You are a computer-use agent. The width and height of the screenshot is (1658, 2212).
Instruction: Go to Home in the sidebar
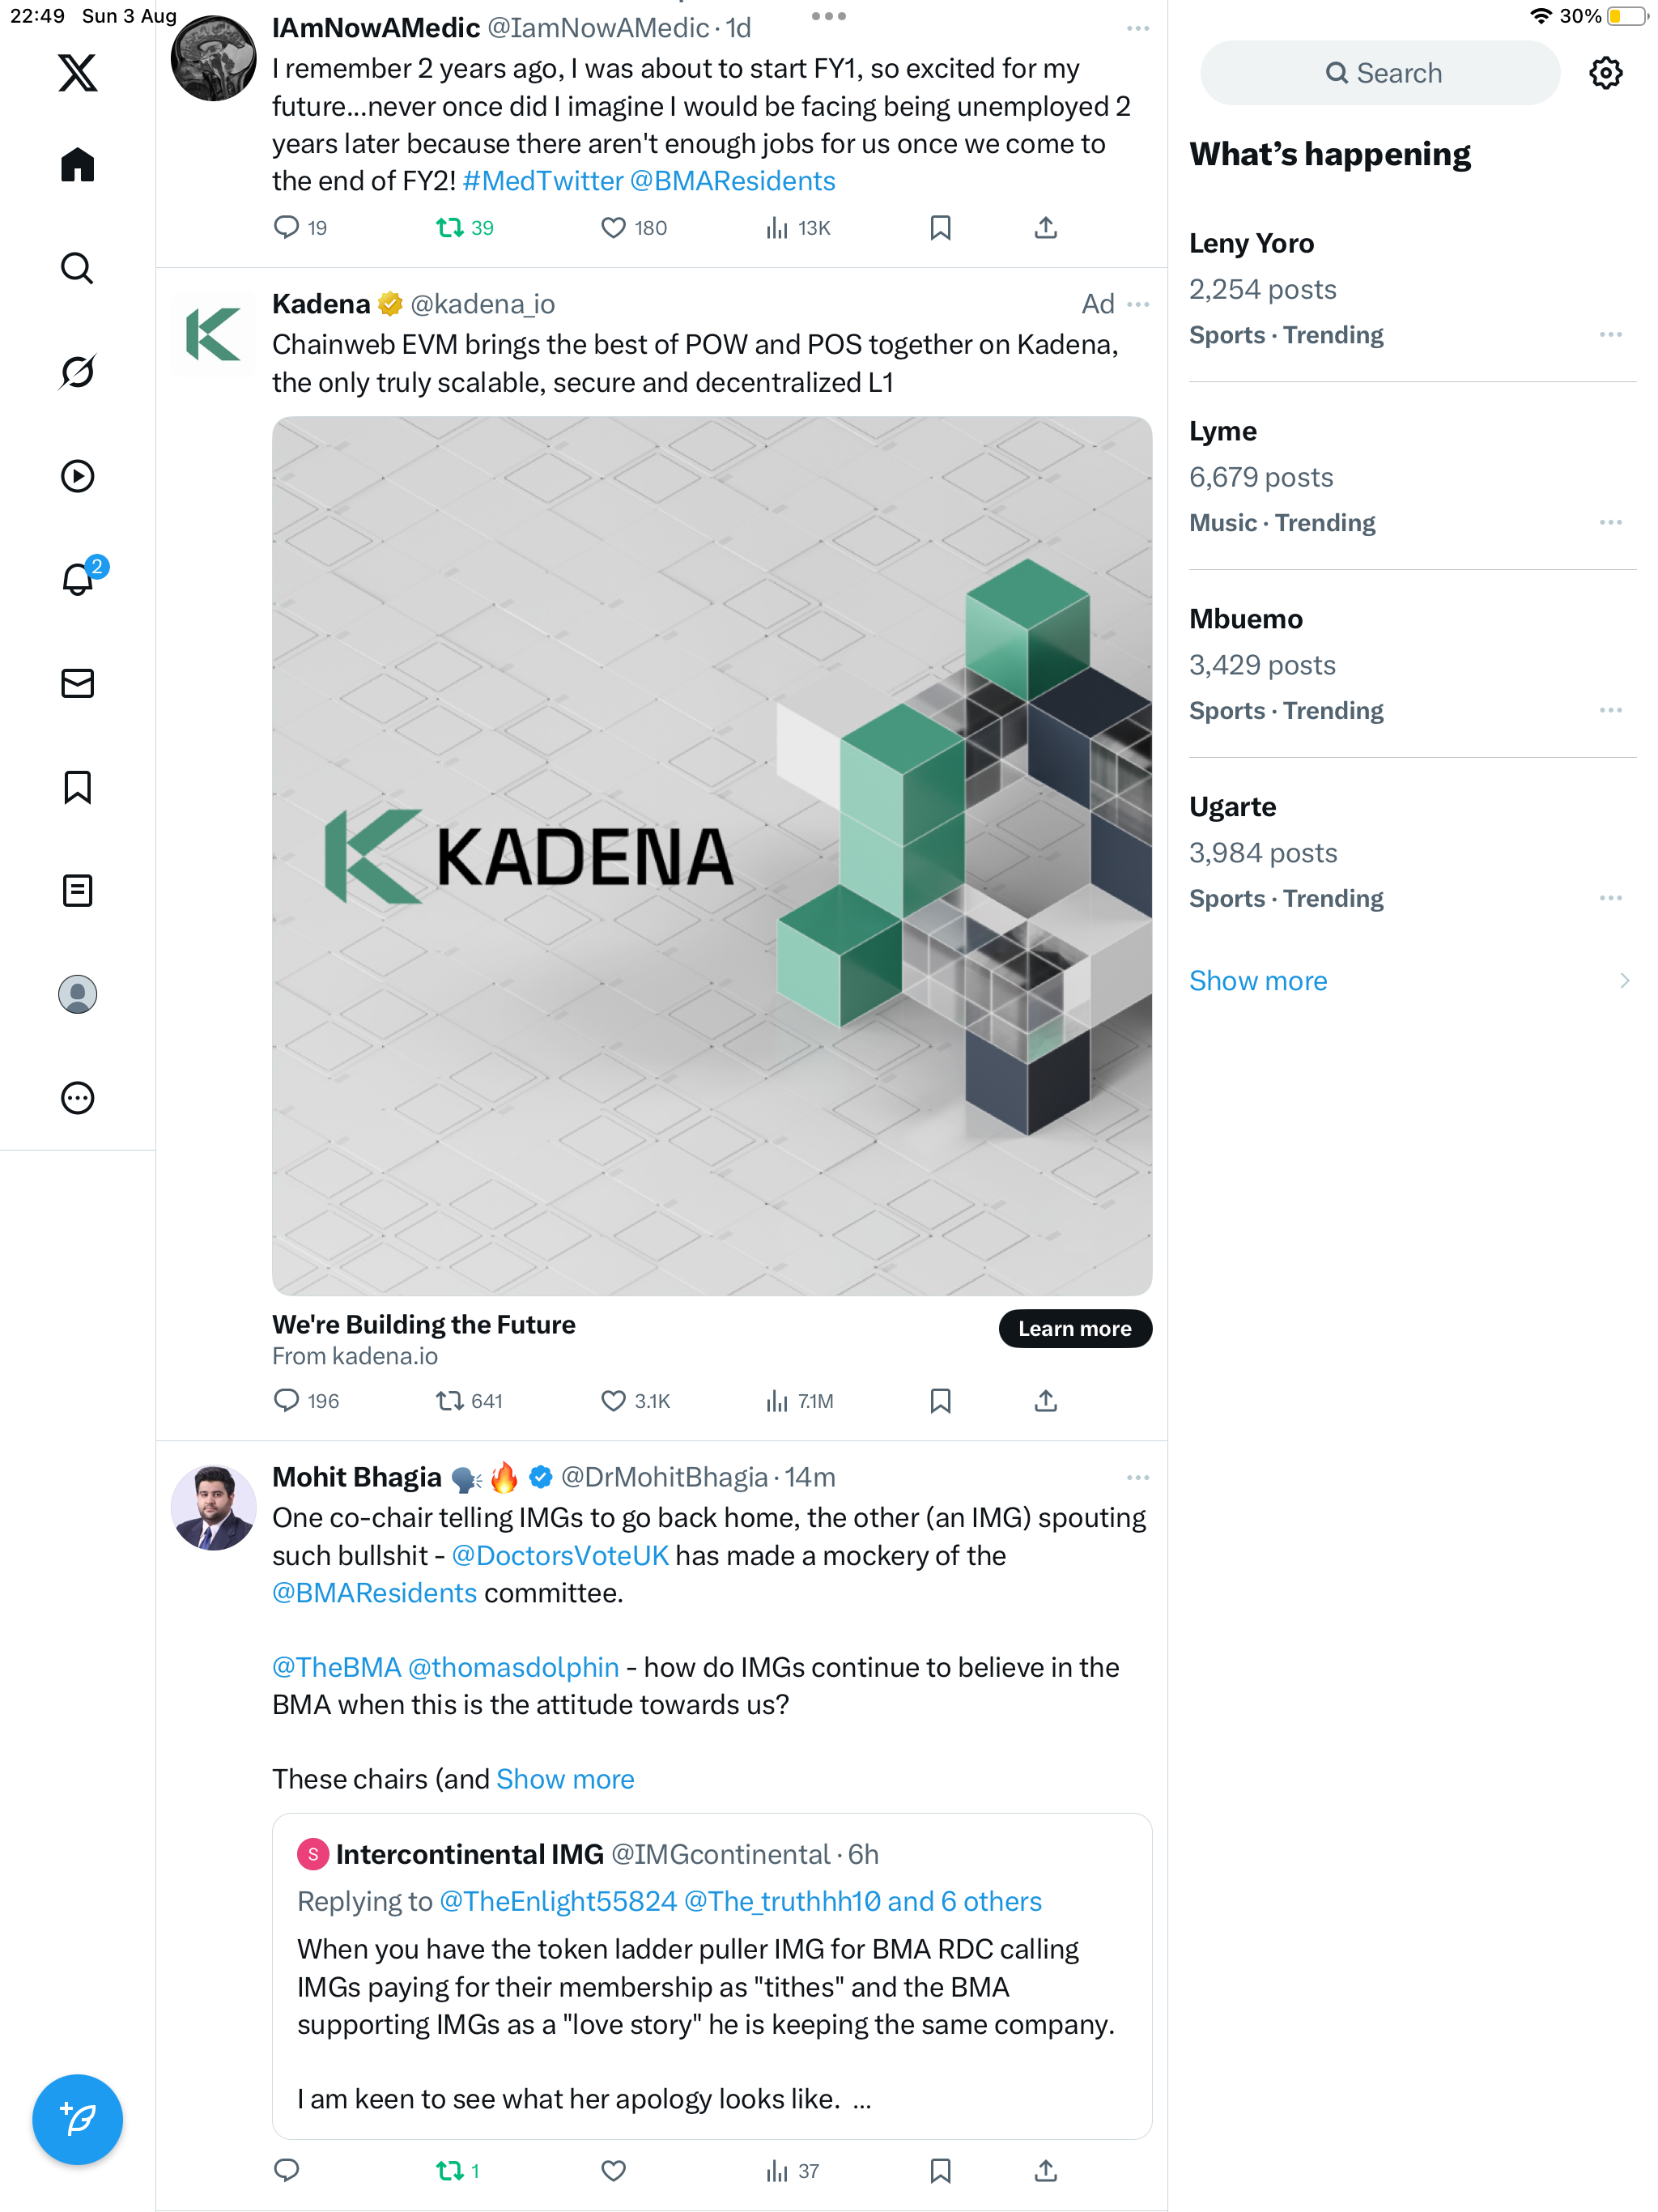click(x=77, y=165)
